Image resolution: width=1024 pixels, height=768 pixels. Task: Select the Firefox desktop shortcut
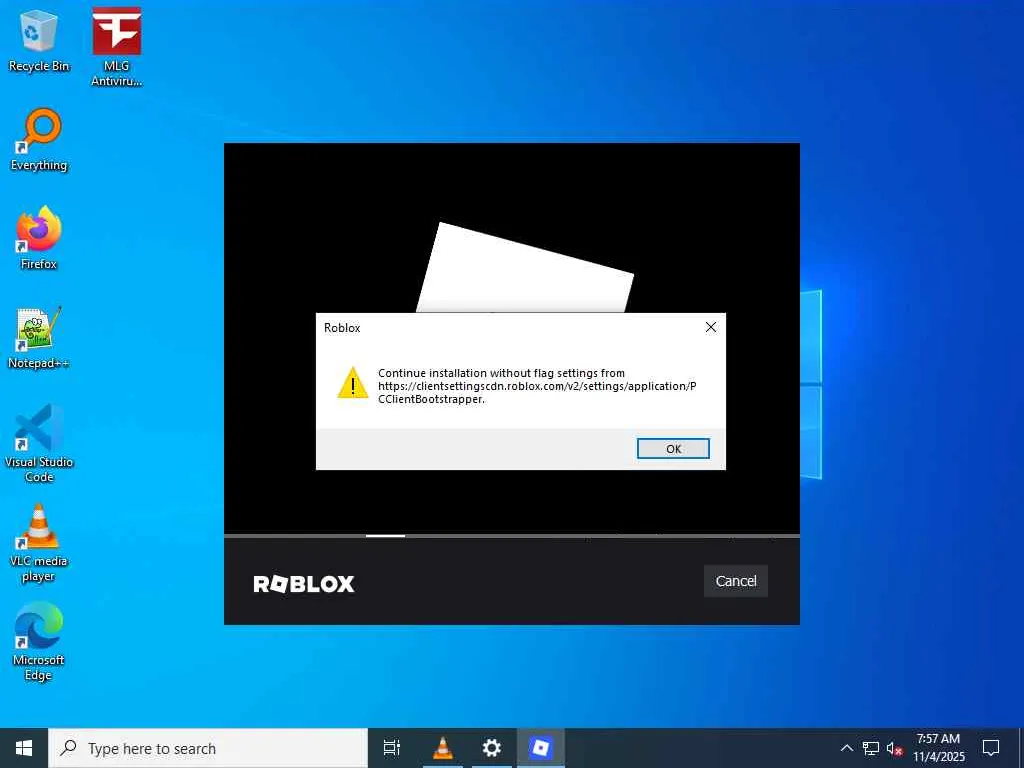click(x=39, y=238)
